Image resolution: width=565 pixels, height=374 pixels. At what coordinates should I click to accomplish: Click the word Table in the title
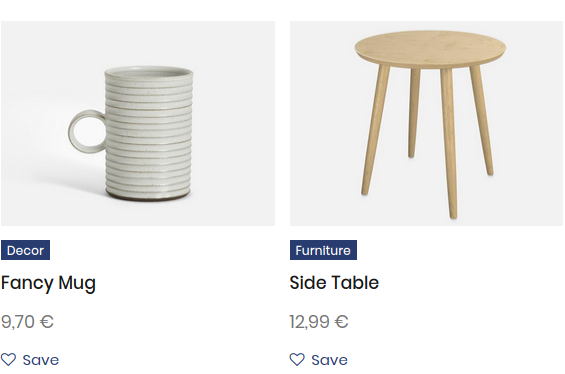355,283
